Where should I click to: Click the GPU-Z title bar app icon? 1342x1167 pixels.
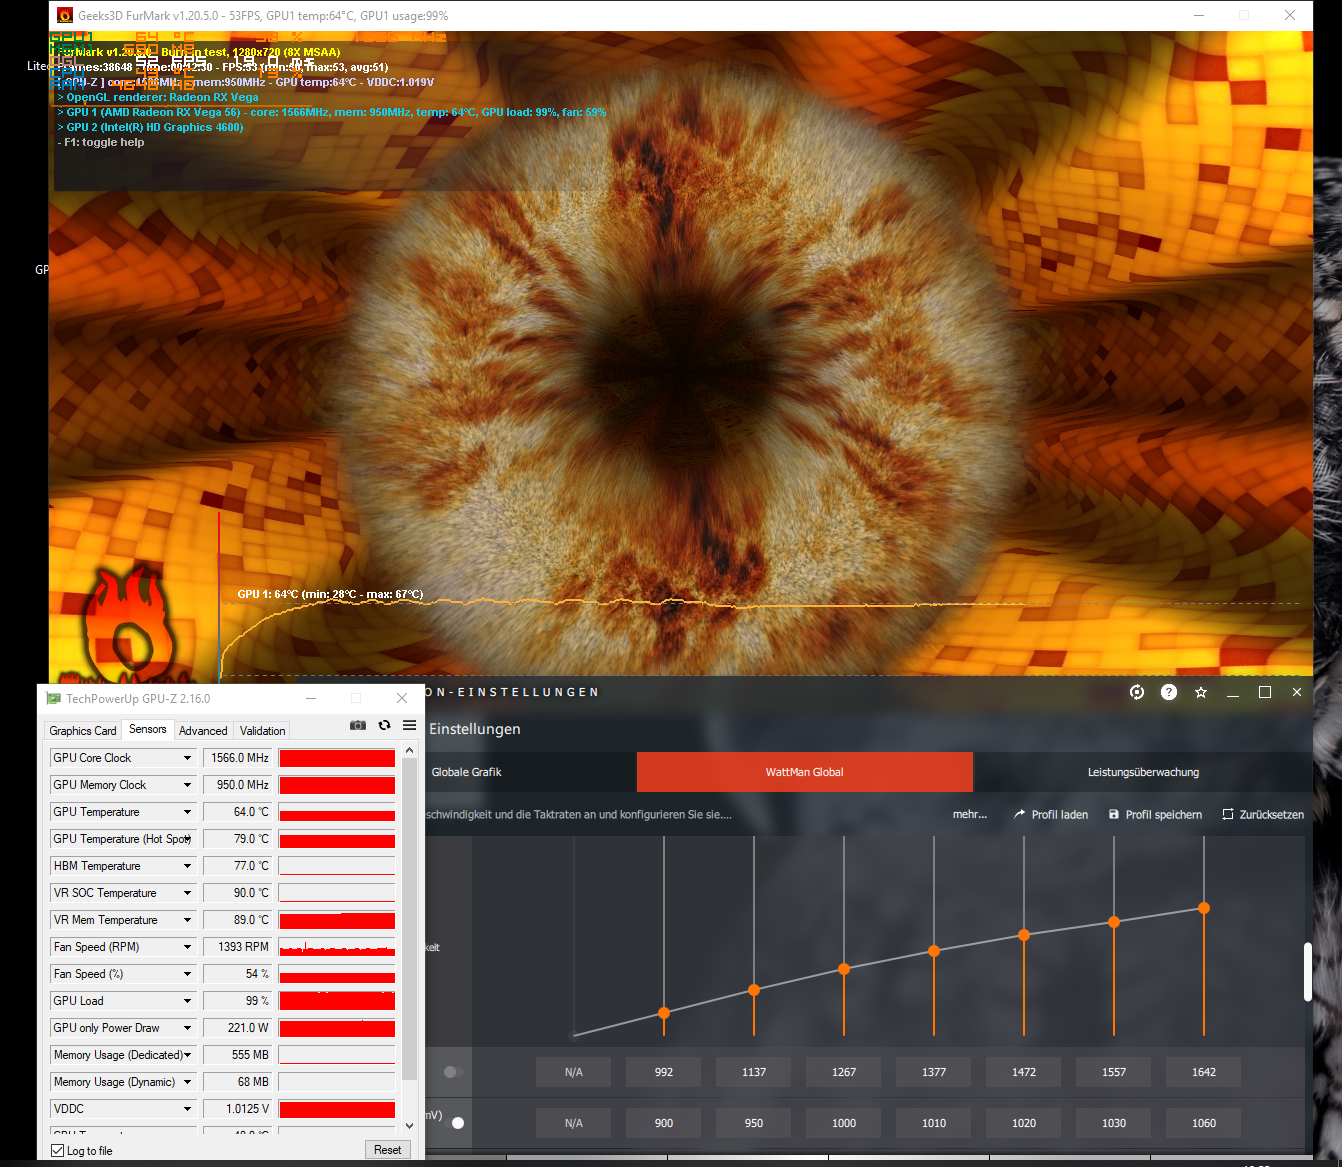54,698
